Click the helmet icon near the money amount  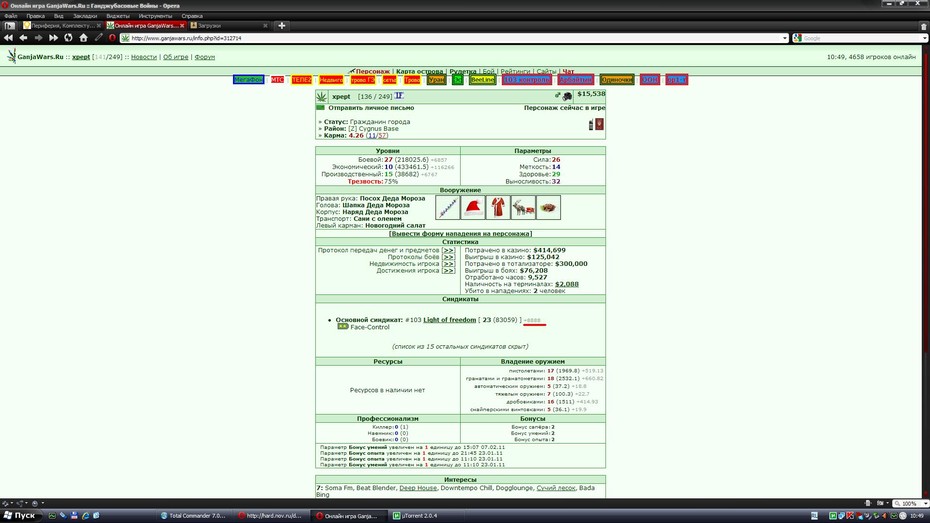point(568,96)
